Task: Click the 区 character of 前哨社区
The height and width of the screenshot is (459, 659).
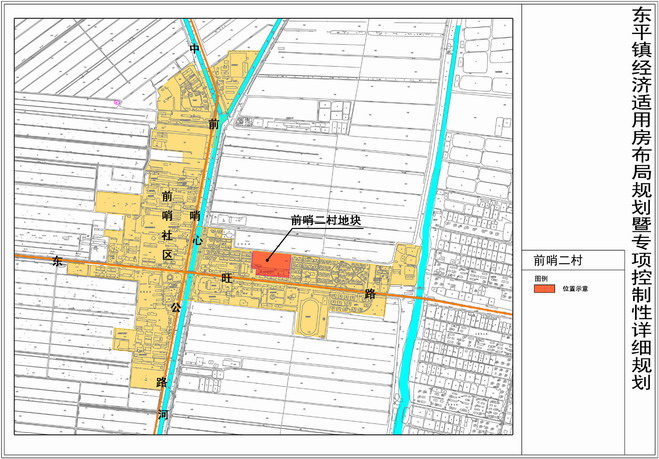Action: click(167, 255)
